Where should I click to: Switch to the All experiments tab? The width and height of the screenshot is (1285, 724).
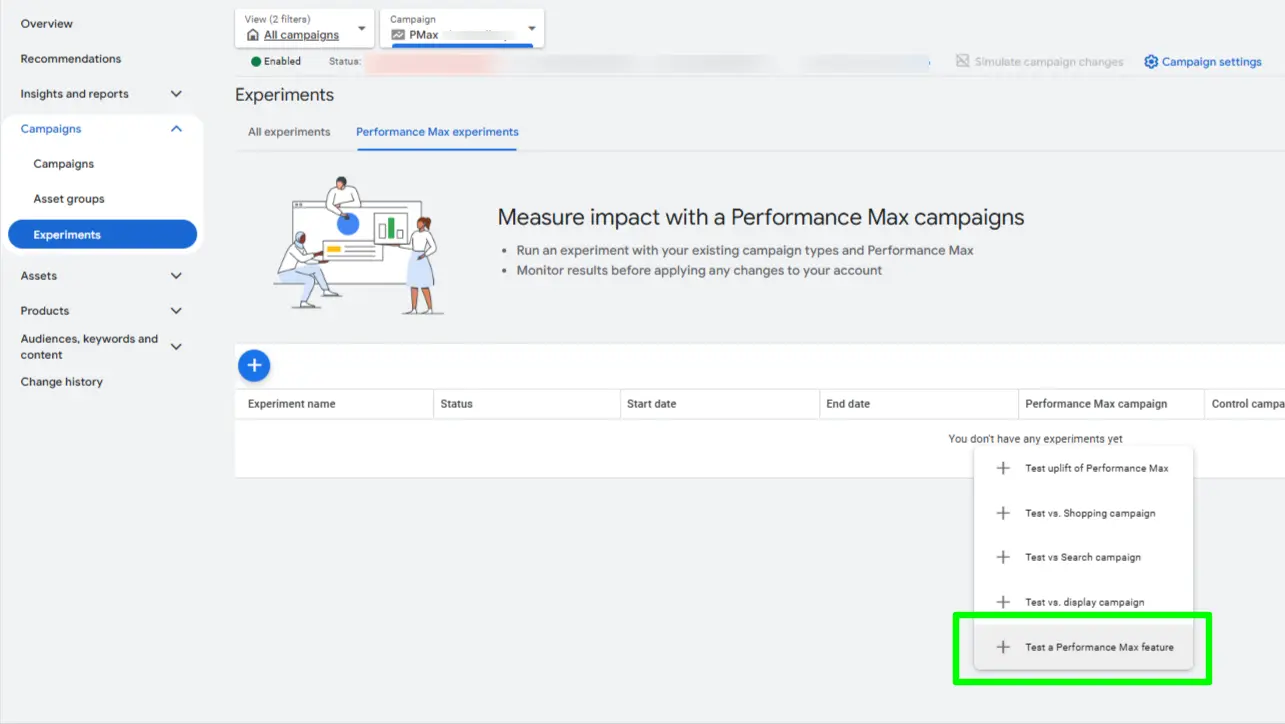tap(289, 132)
